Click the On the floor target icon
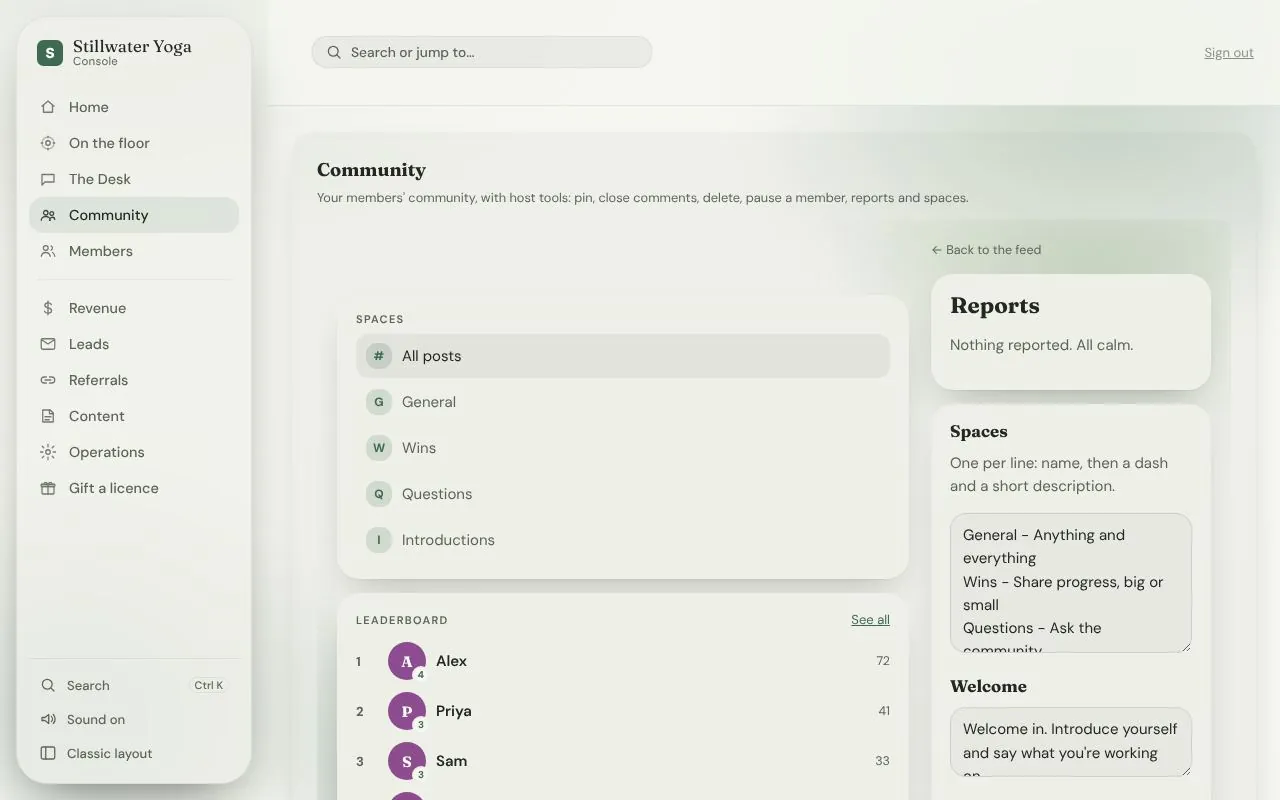Viewport: 1280px width, 800px height. tap(48, 143)
